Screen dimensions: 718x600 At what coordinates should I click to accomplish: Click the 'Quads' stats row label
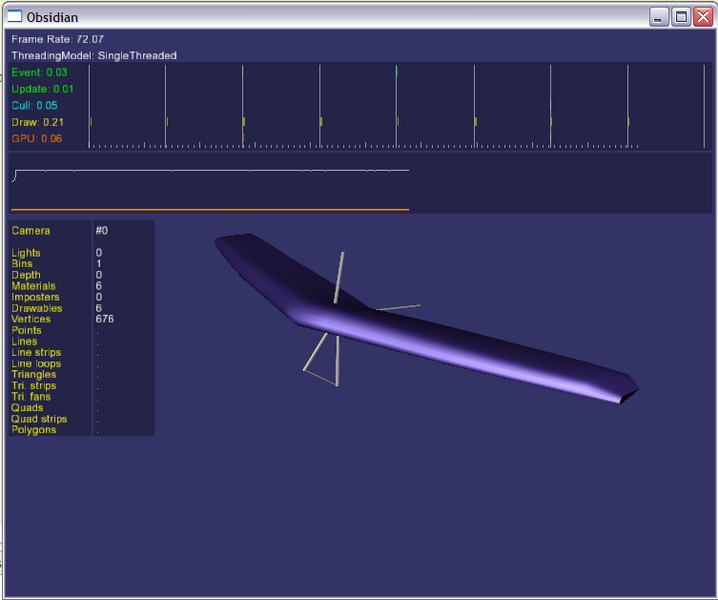coord(27,408)
